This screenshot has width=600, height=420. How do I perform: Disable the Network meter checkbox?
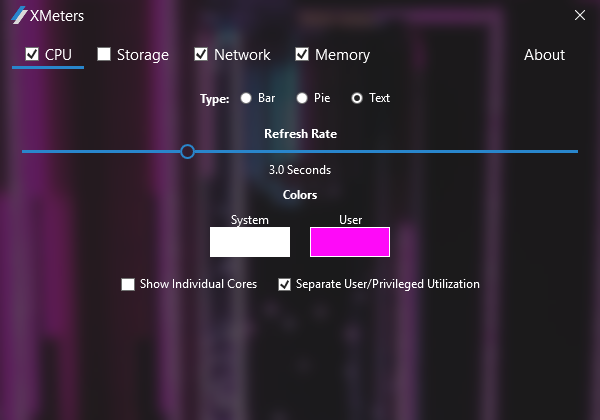coord(201,55)
